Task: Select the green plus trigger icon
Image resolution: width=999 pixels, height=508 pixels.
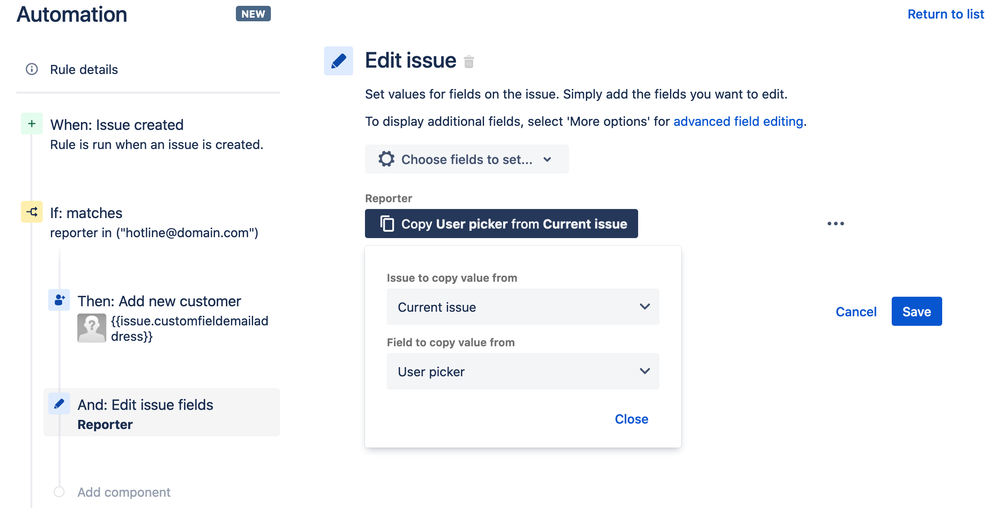Action: click(x=31, y=124)
